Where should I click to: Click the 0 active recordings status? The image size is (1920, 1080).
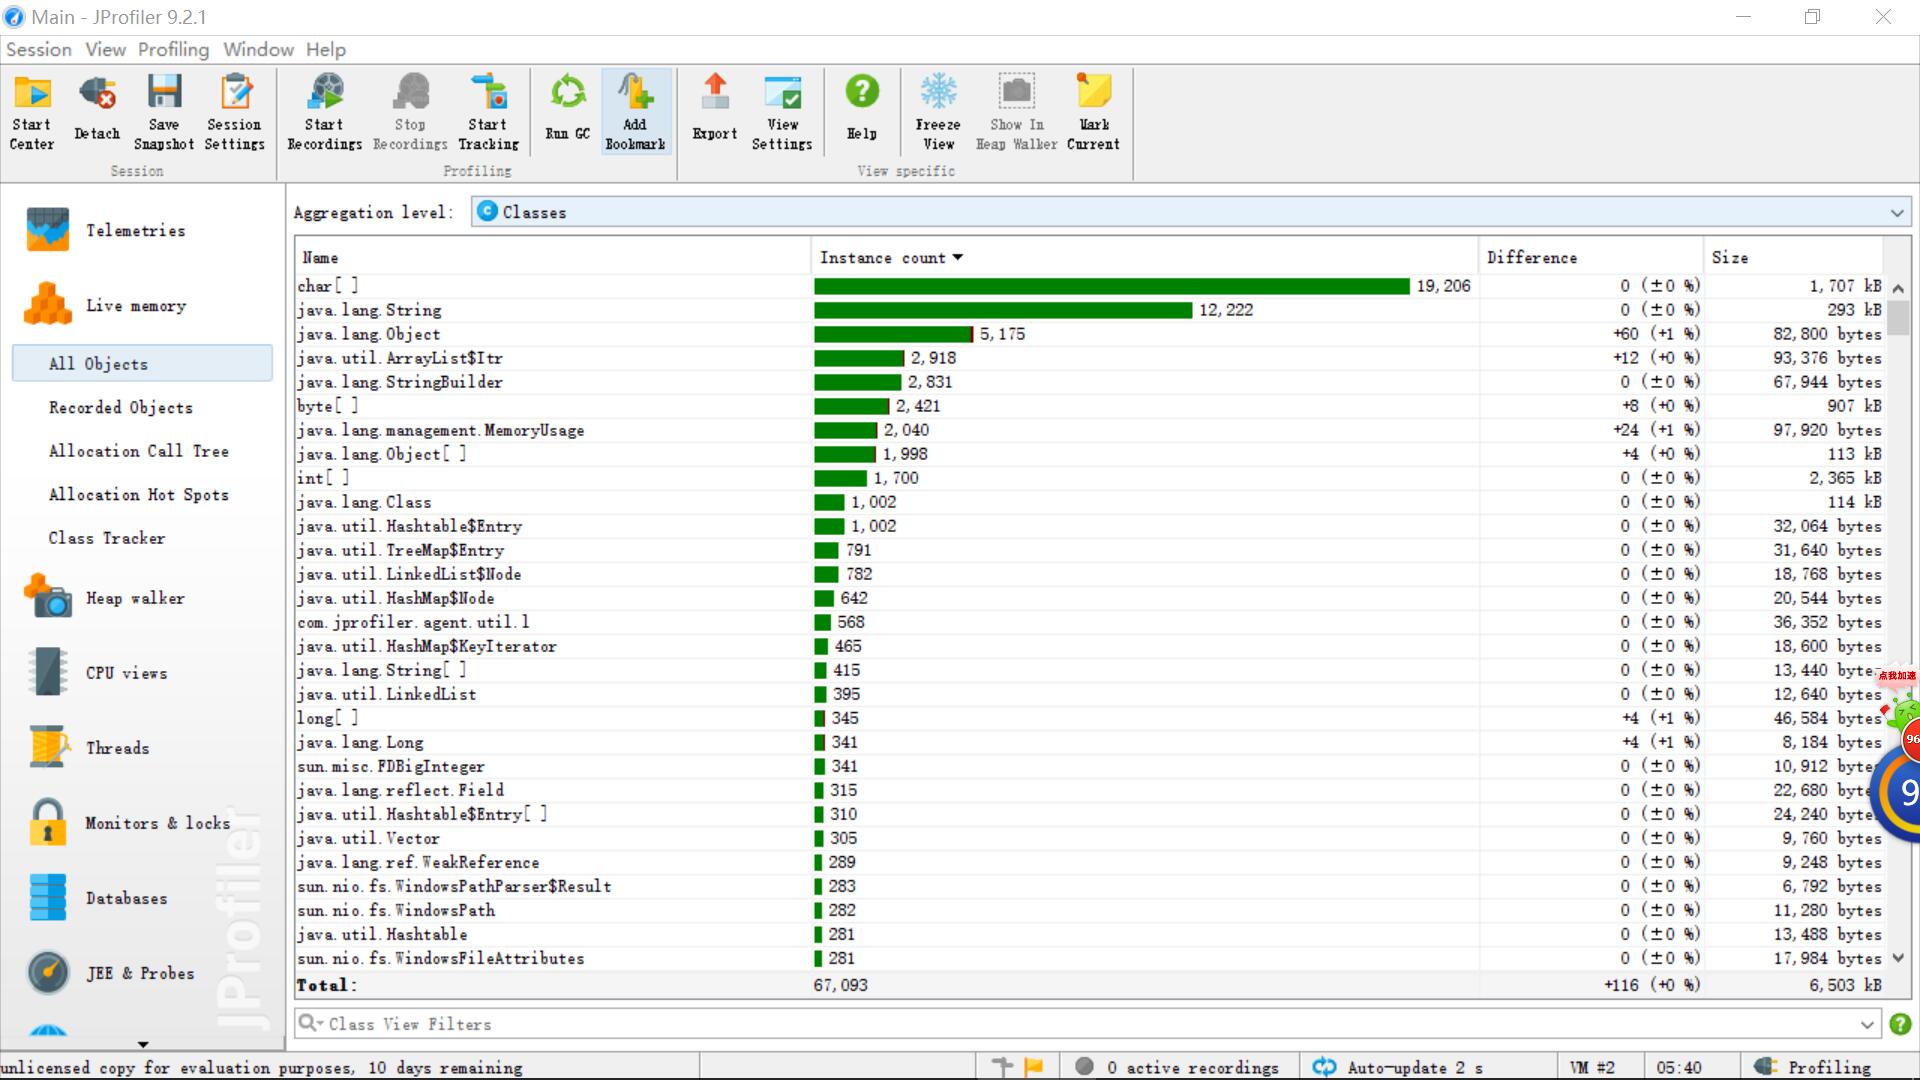tap(1177, 1067)
